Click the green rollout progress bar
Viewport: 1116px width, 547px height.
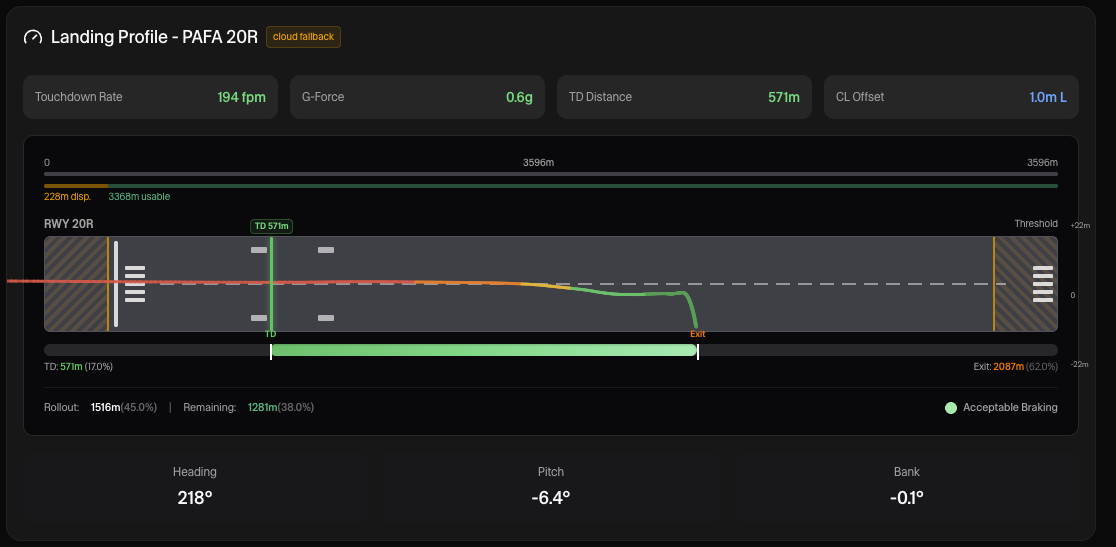(x=484, y=350)
